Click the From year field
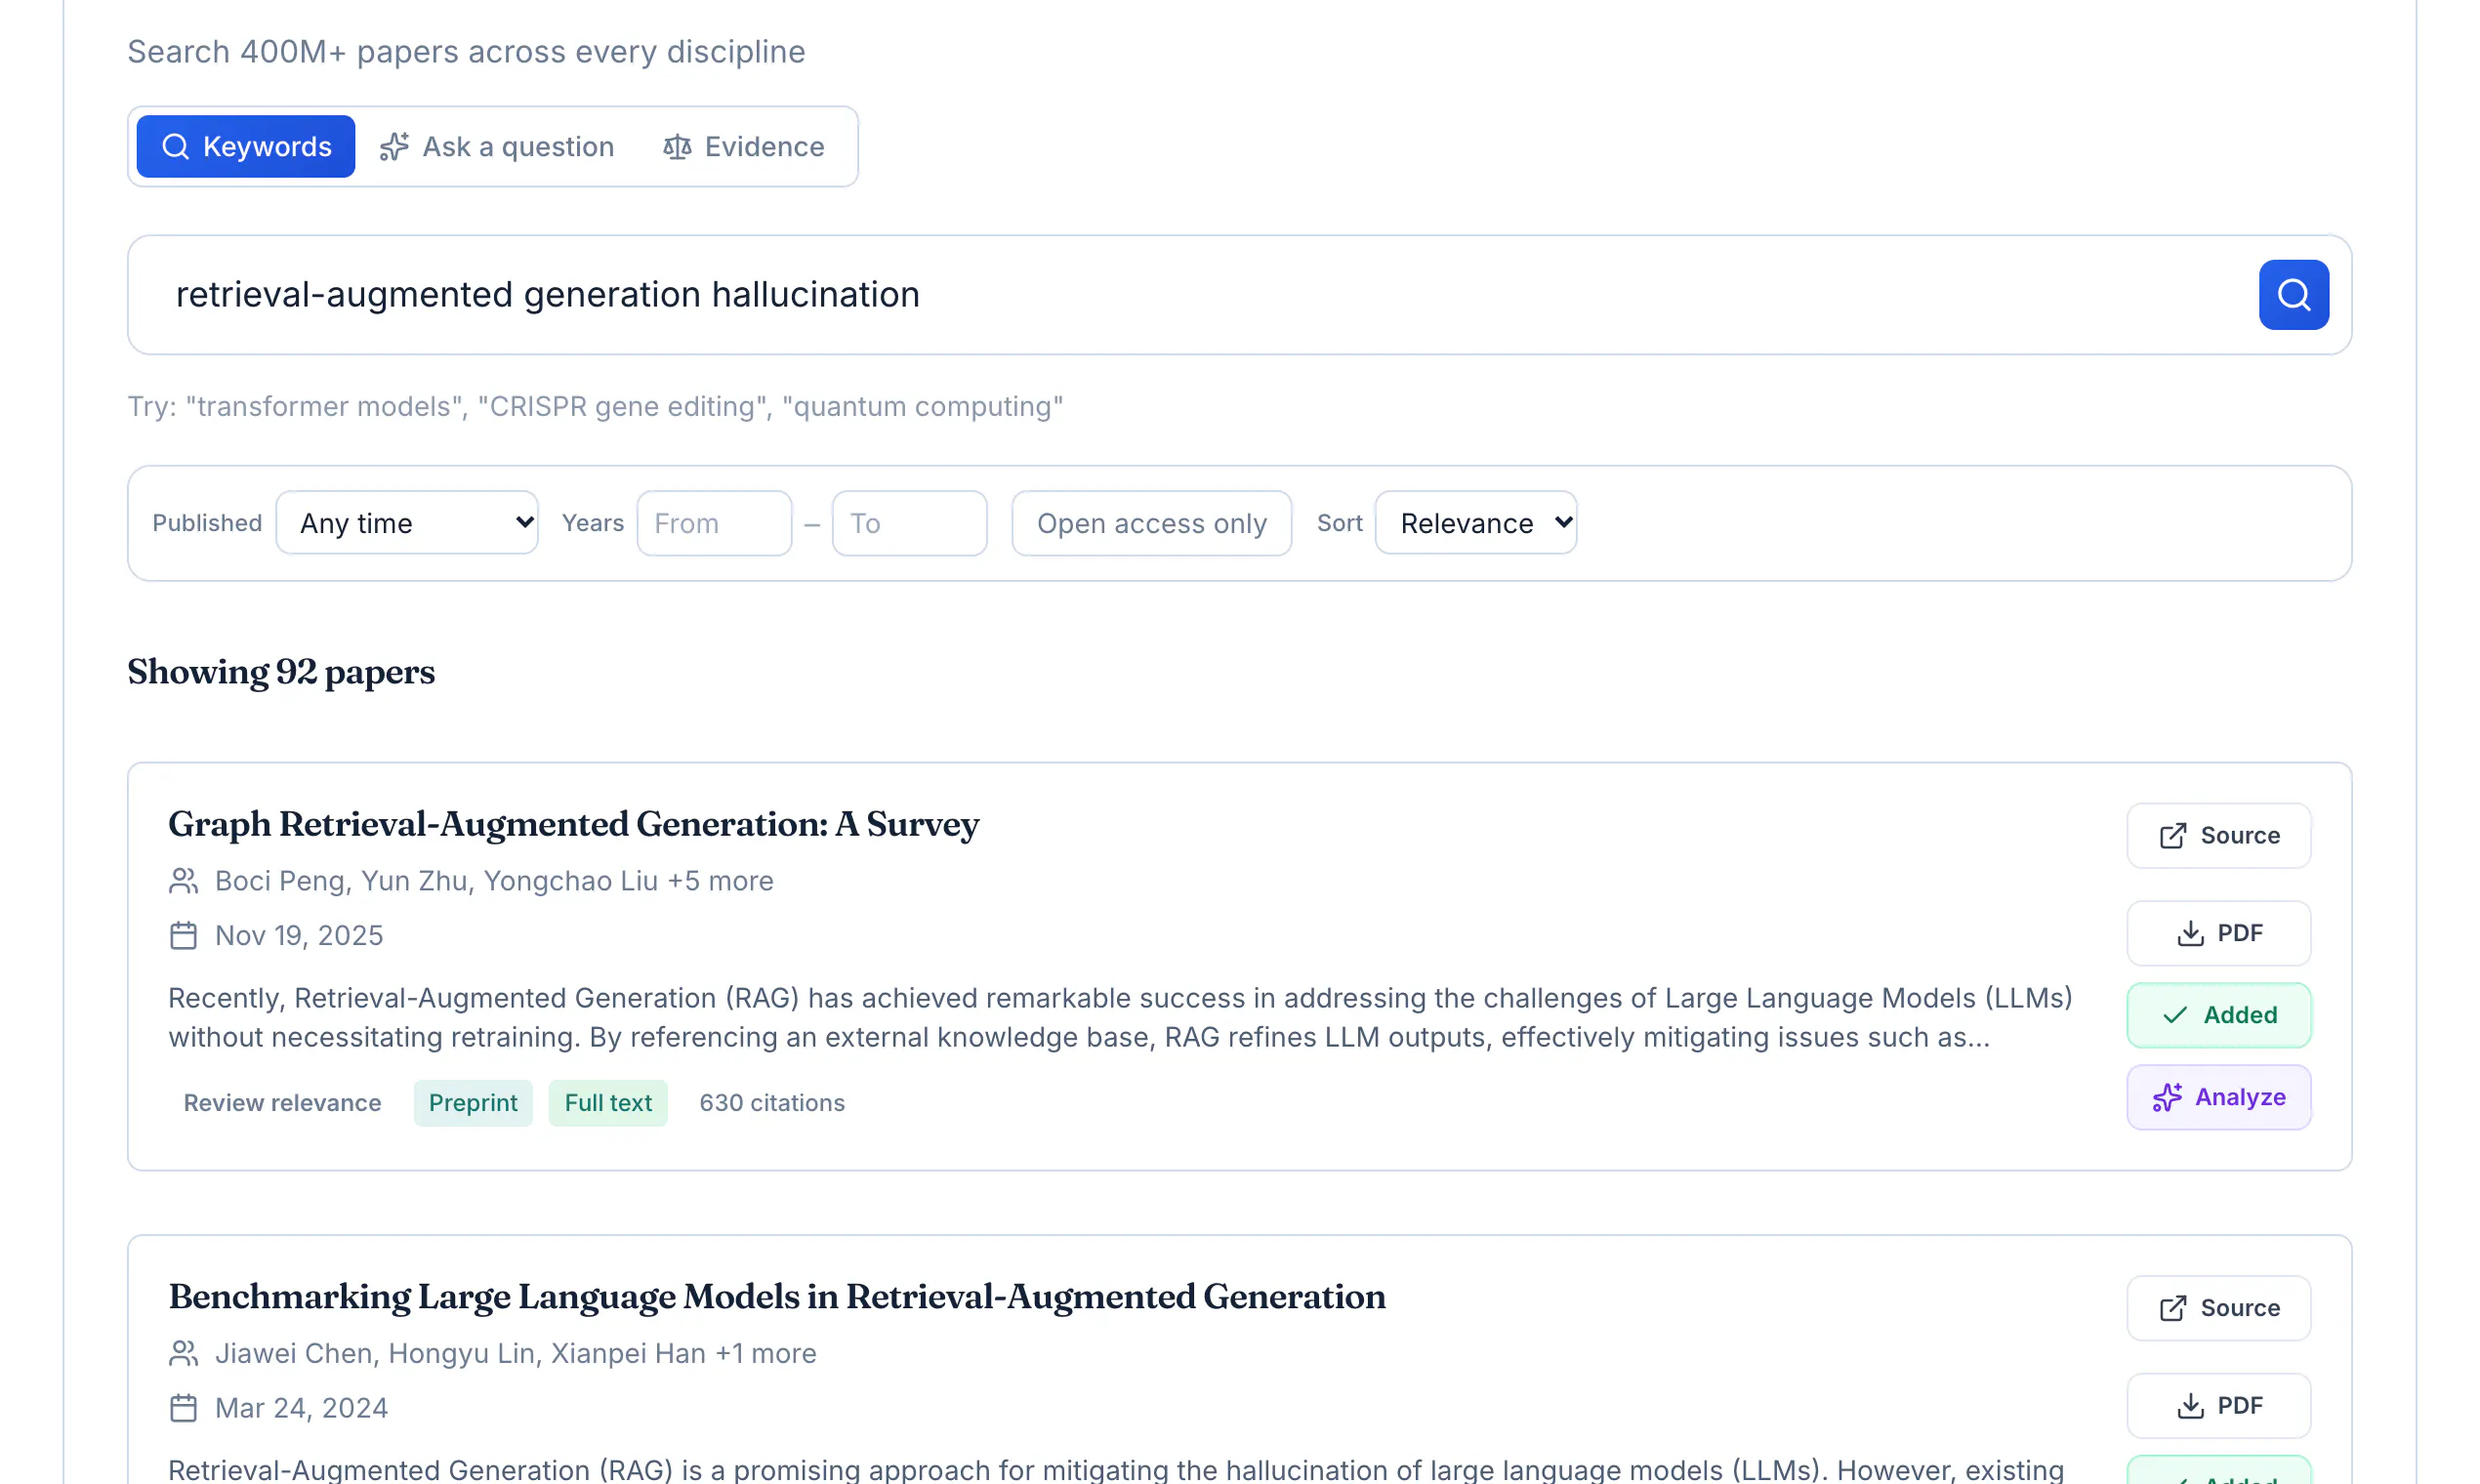 714,523
